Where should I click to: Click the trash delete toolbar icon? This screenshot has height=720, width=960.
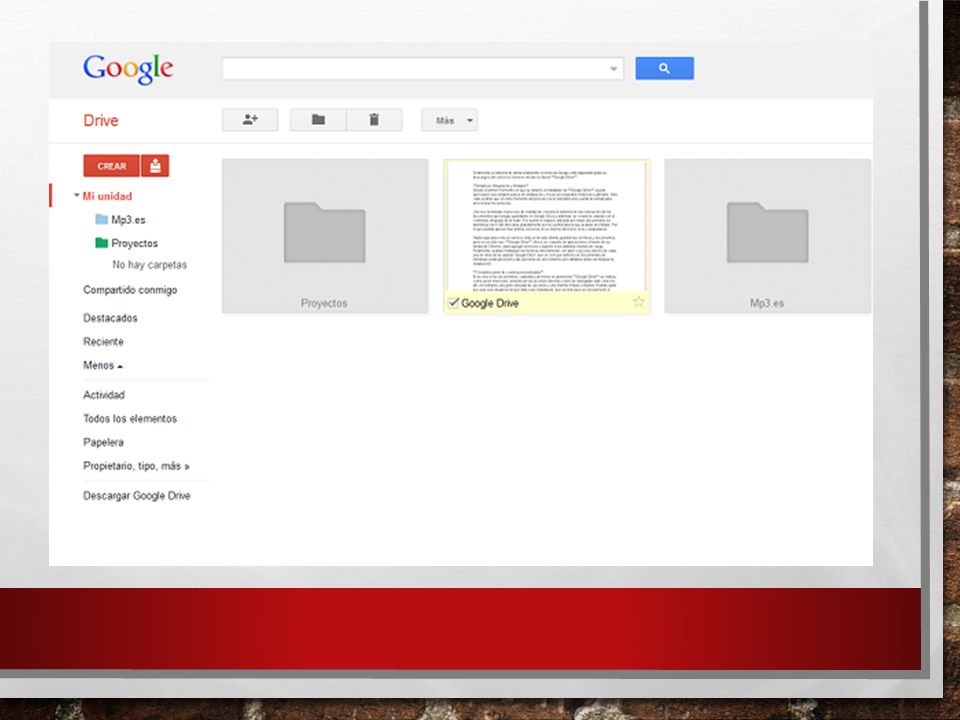tap(374, 119)
